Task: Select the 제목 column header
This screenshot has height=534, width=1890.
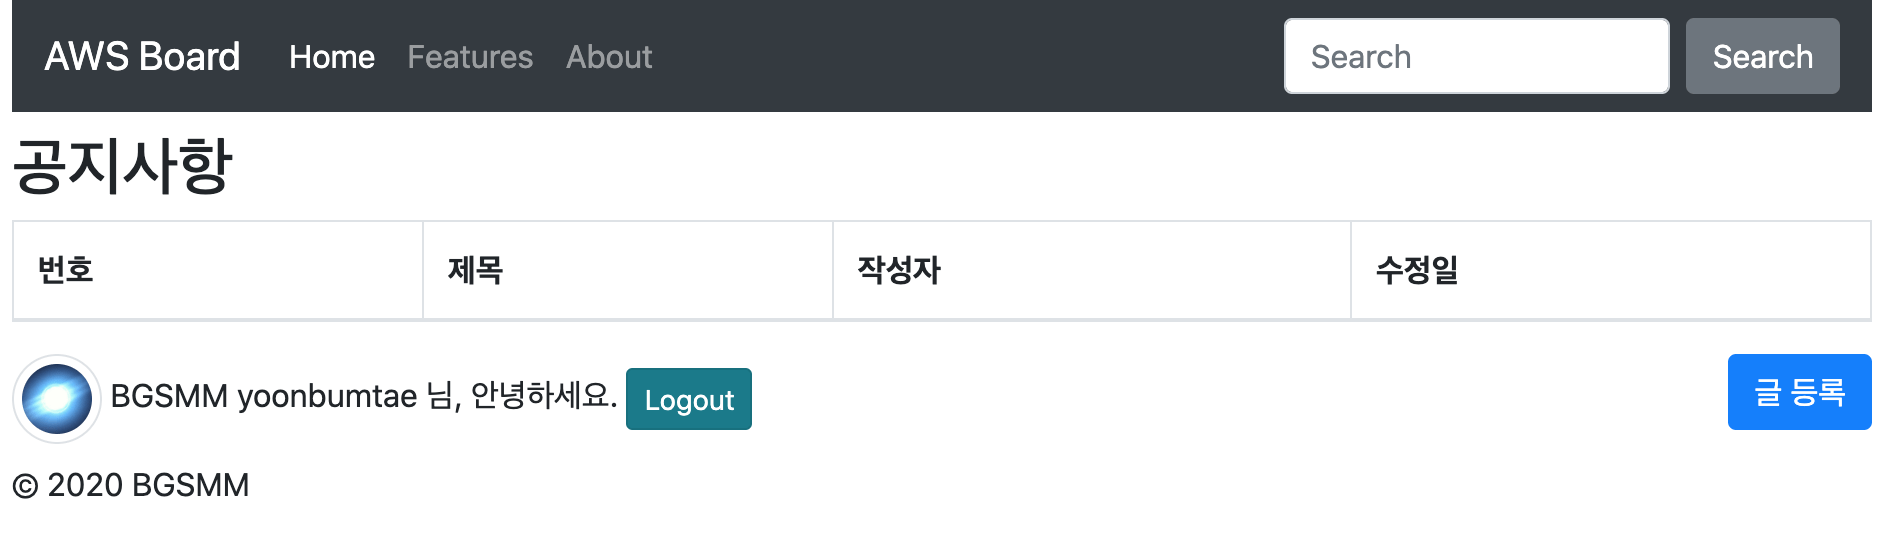Action: pos(475,270)
